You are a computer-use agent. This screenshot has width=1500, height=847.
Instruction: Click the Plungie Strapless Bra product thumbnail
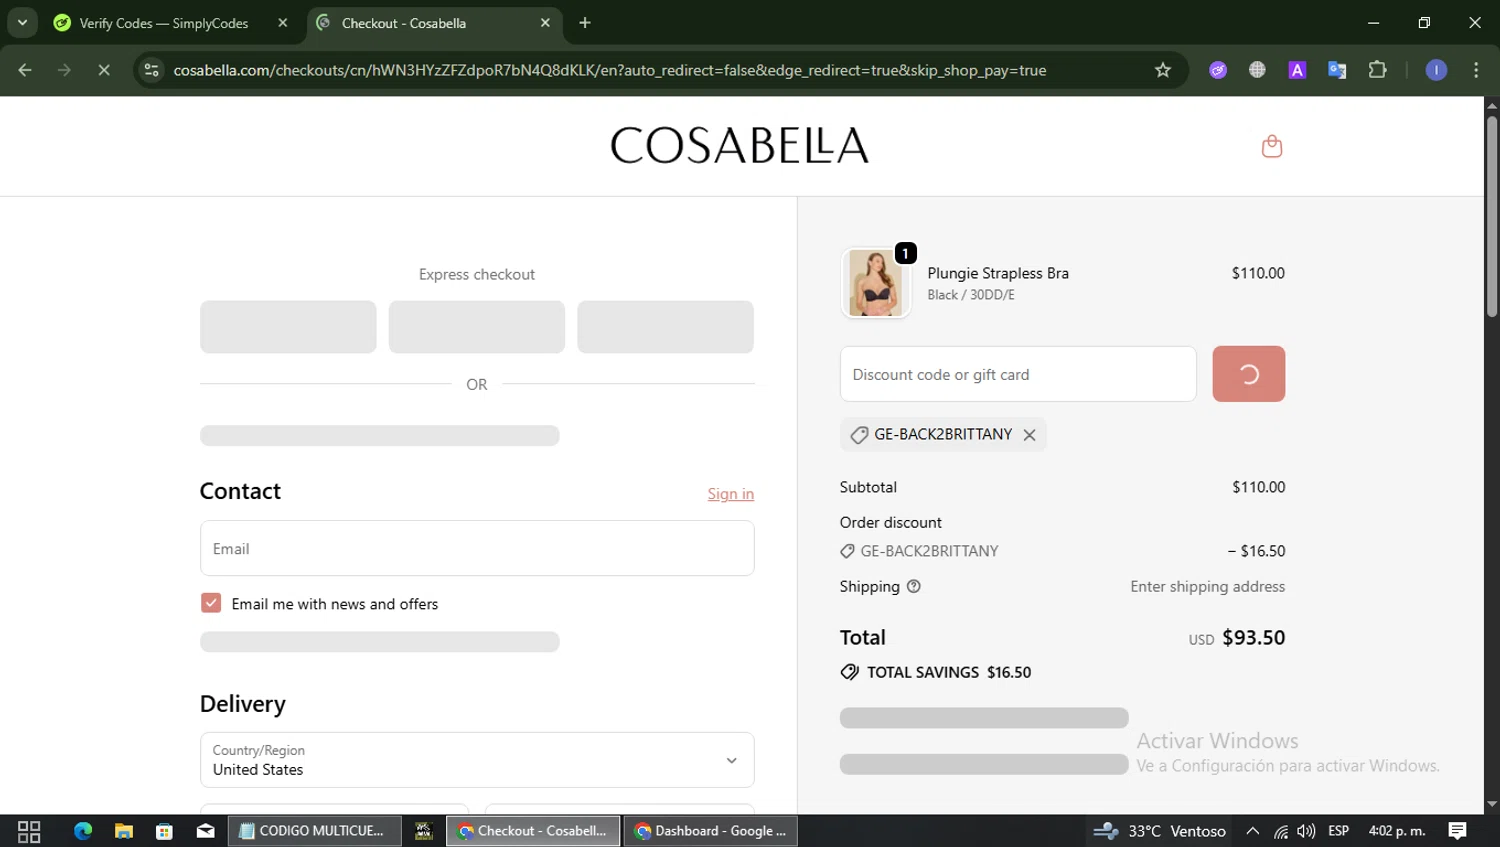tap(876, 283)
